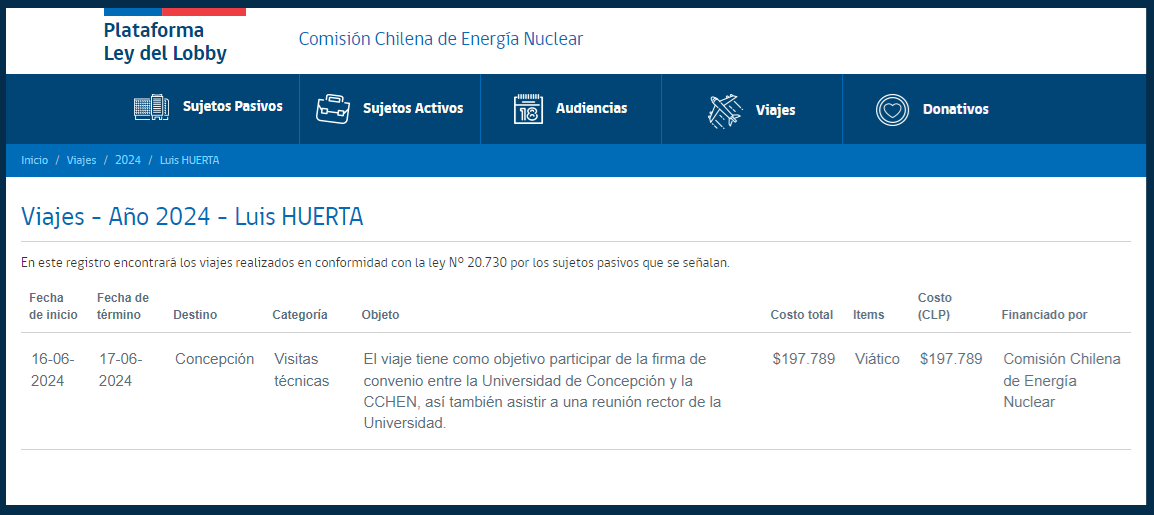The width and height of the screenshot is (1154, 515).
Task: Click the Viático item cell
Action: click(x=877, y=359)
